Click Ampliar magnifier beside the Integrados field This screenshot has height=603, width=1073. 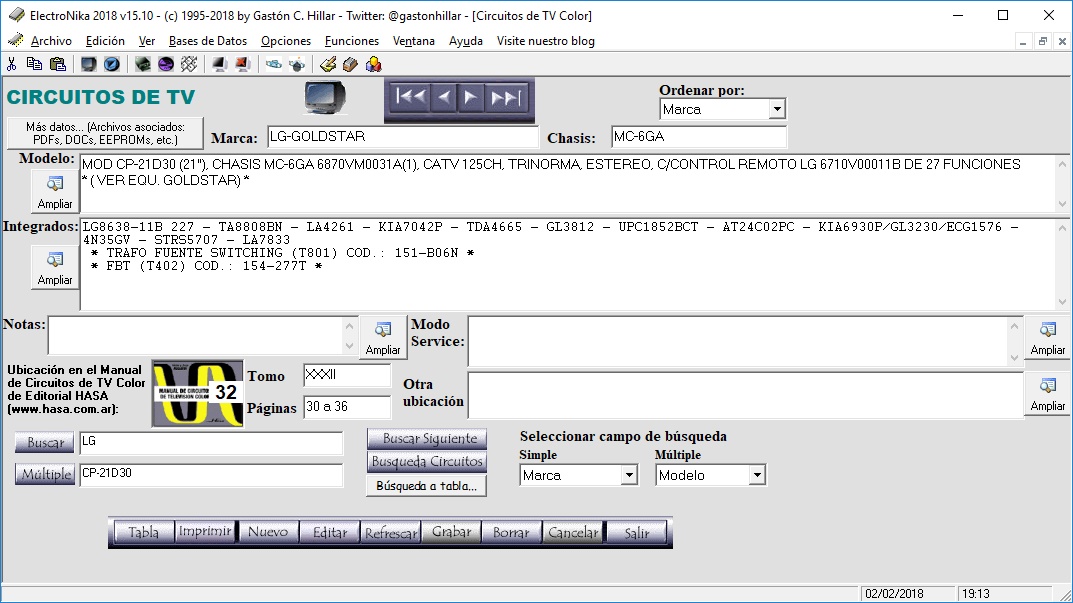tap(54, 268)
